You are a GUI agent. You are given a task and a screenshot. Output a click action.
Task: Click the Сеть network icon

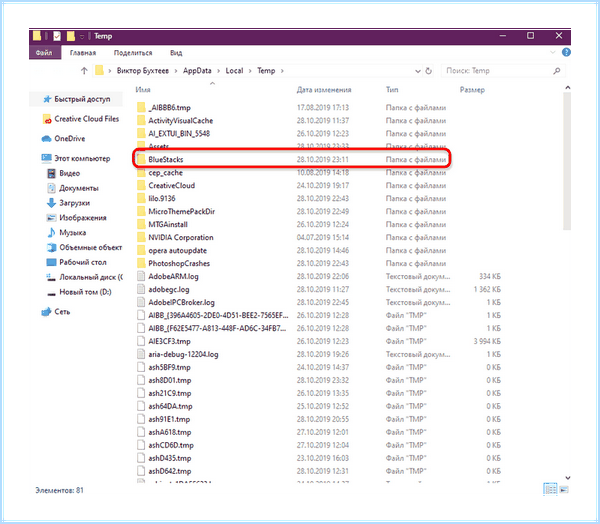(46, 312)
